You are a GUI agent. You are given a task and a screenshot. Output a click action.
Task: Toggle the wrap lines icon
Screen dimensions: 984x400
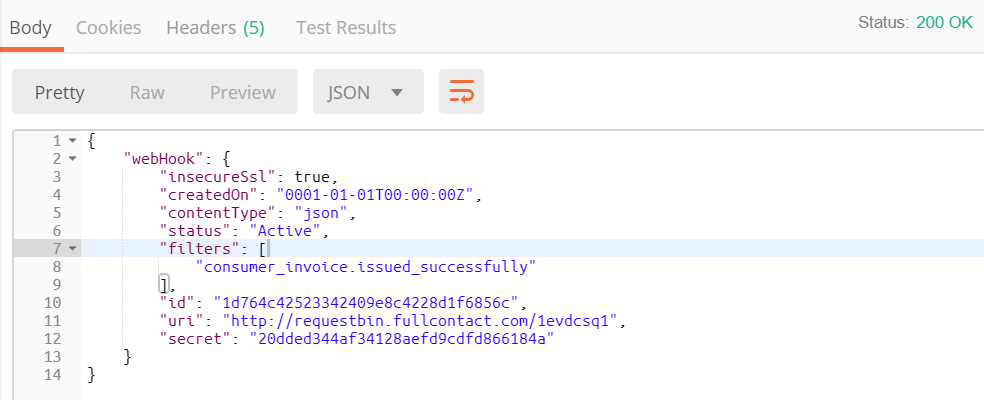coord(461,93)
